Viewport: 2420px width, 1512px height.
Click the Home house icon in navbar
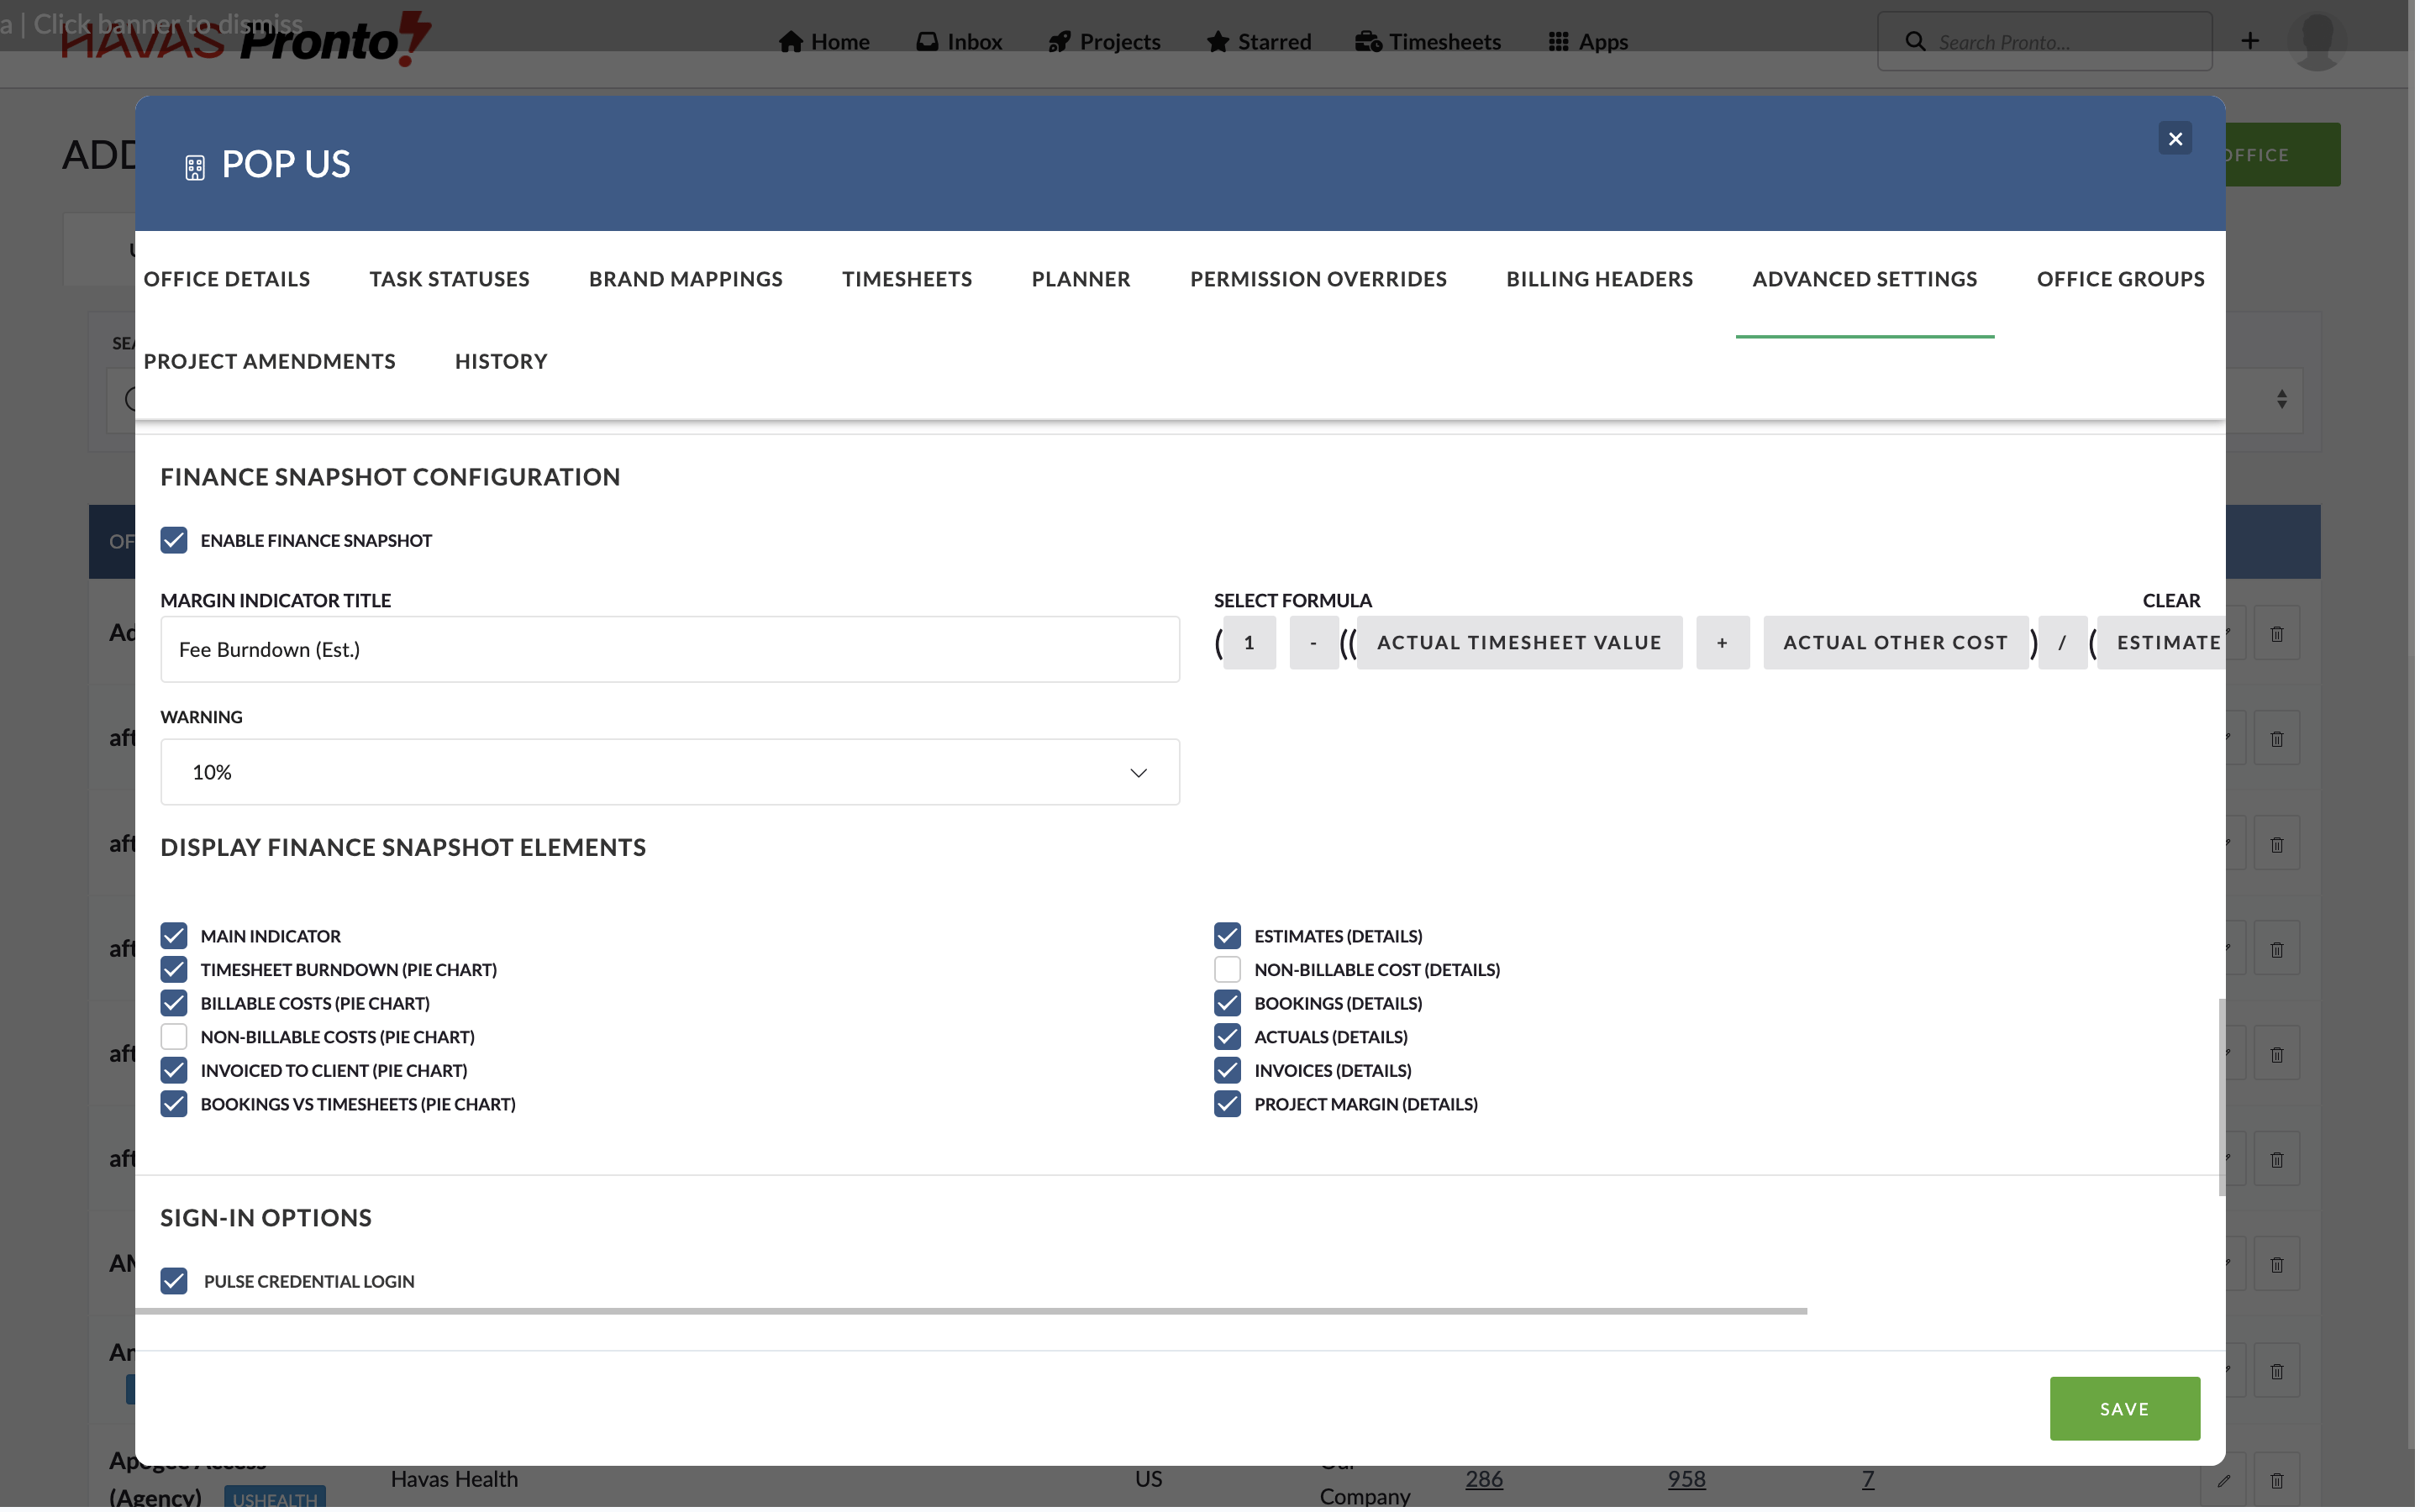tap(792, 41)
